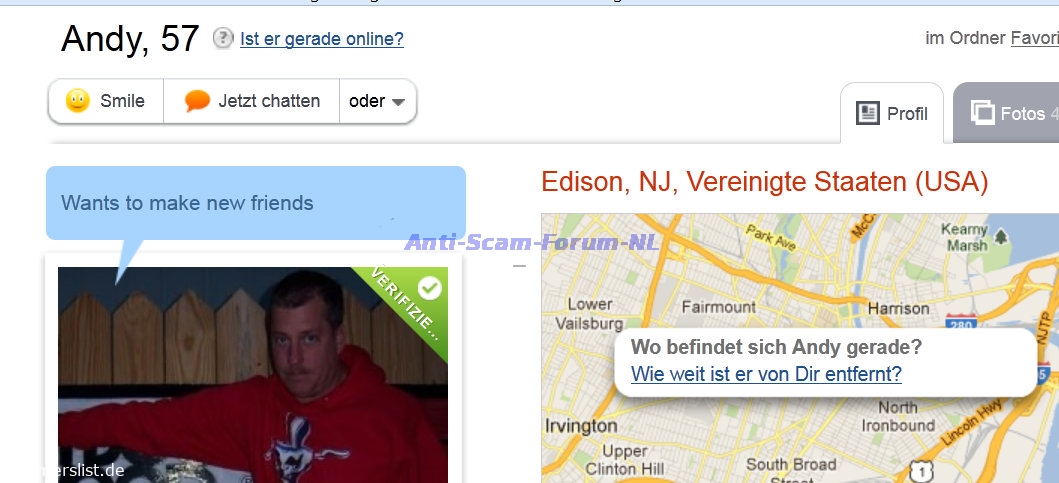1059x483 pixels.
Task: Open the oder options menu
Action: click(x=378, y=101)
